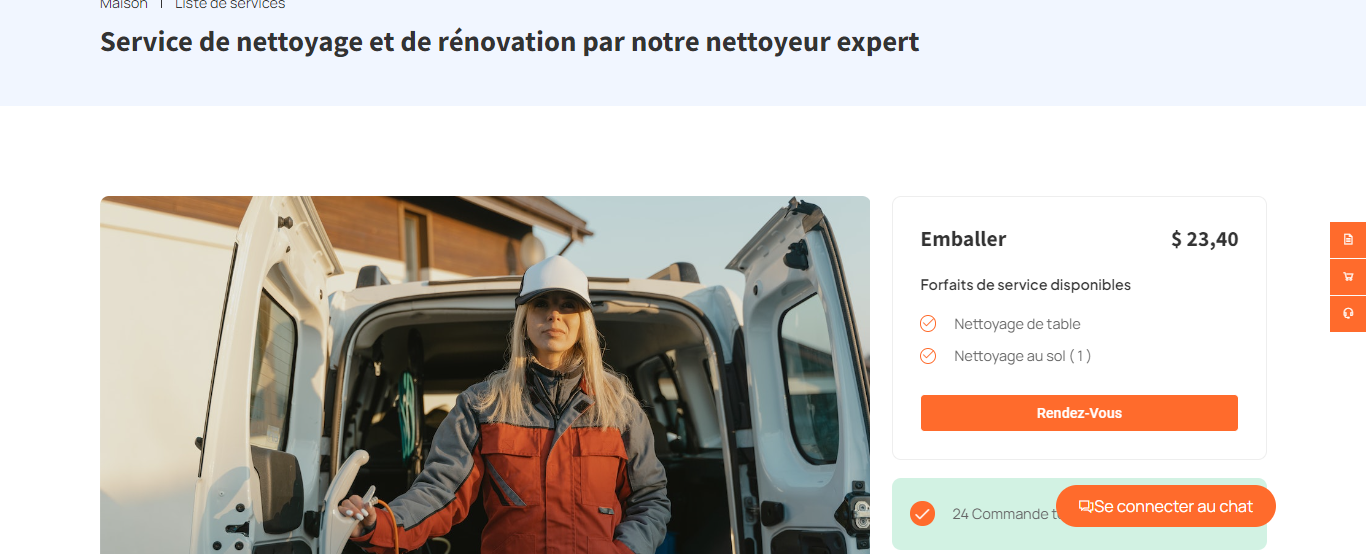1366x554 pixels.
Task: Click the breadcrumb separator bar
Action: click(161, 4)
